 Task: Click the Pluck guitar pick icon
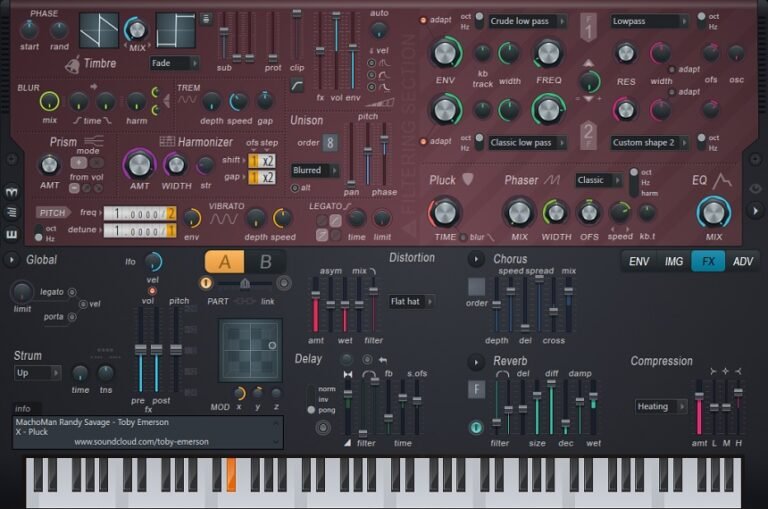pos(468,179)
